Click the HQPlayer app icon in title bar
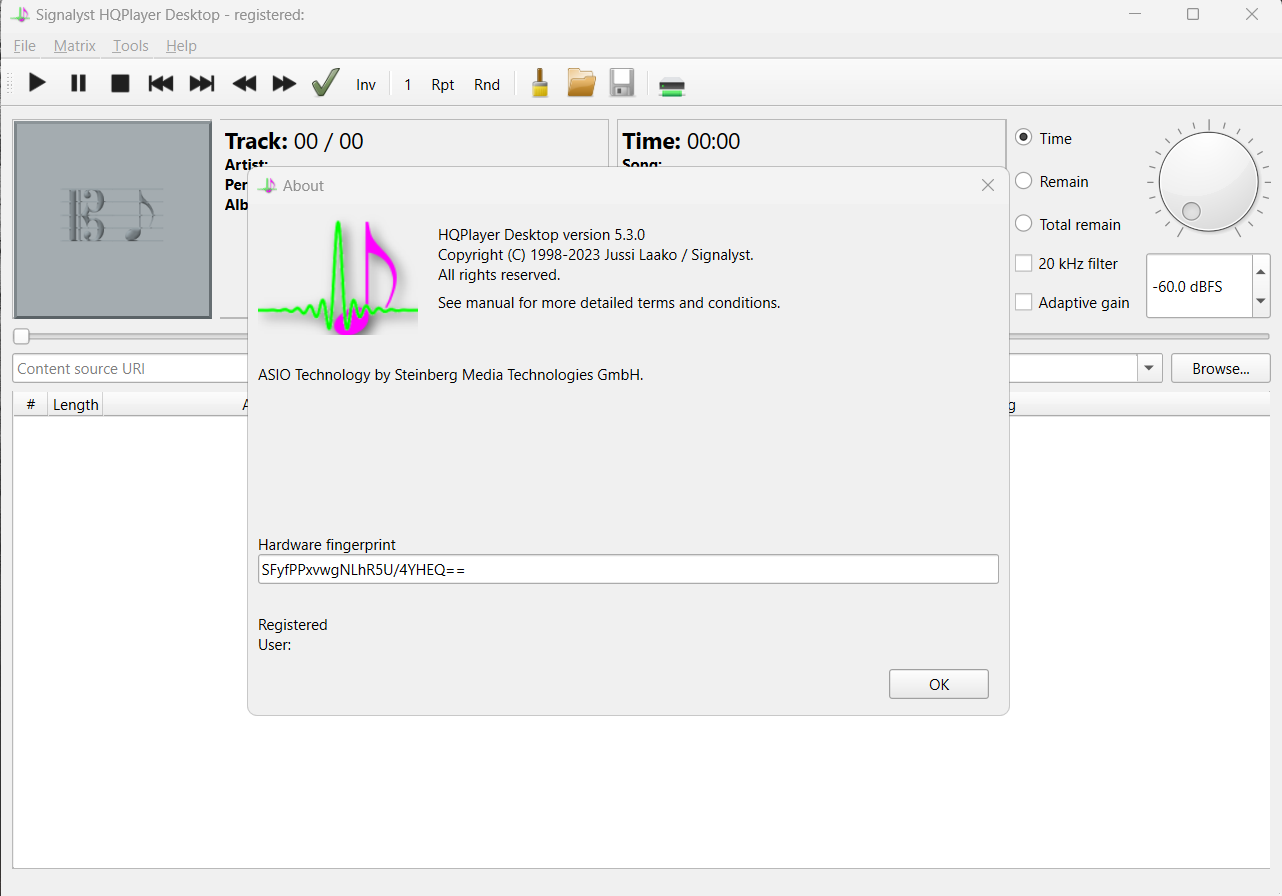The image size is (1282, 896). (x=20, y=14)
